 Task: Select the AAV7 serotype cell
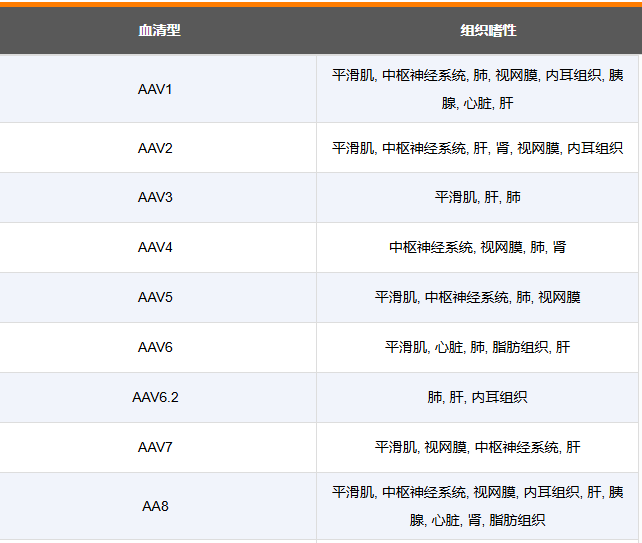pyautogui.click(x=158, y=447)
